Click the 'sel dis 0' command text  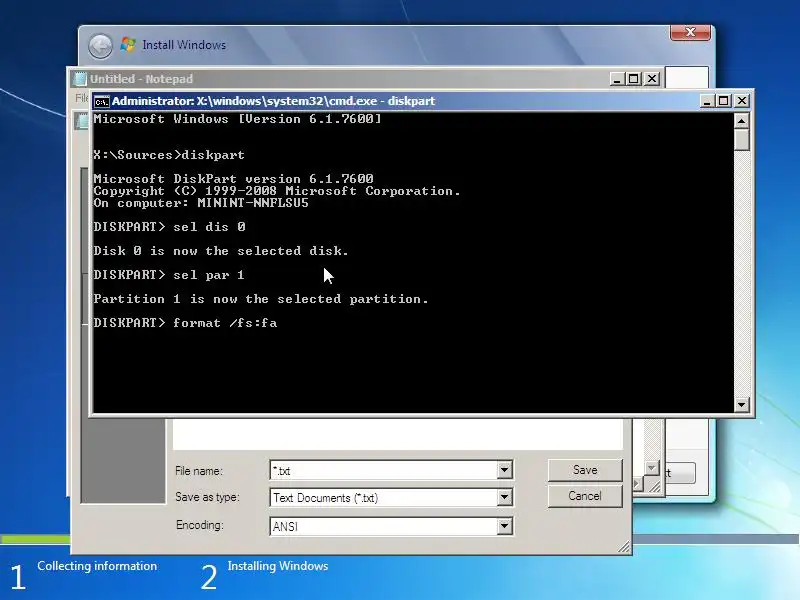[x=209, y=227]
